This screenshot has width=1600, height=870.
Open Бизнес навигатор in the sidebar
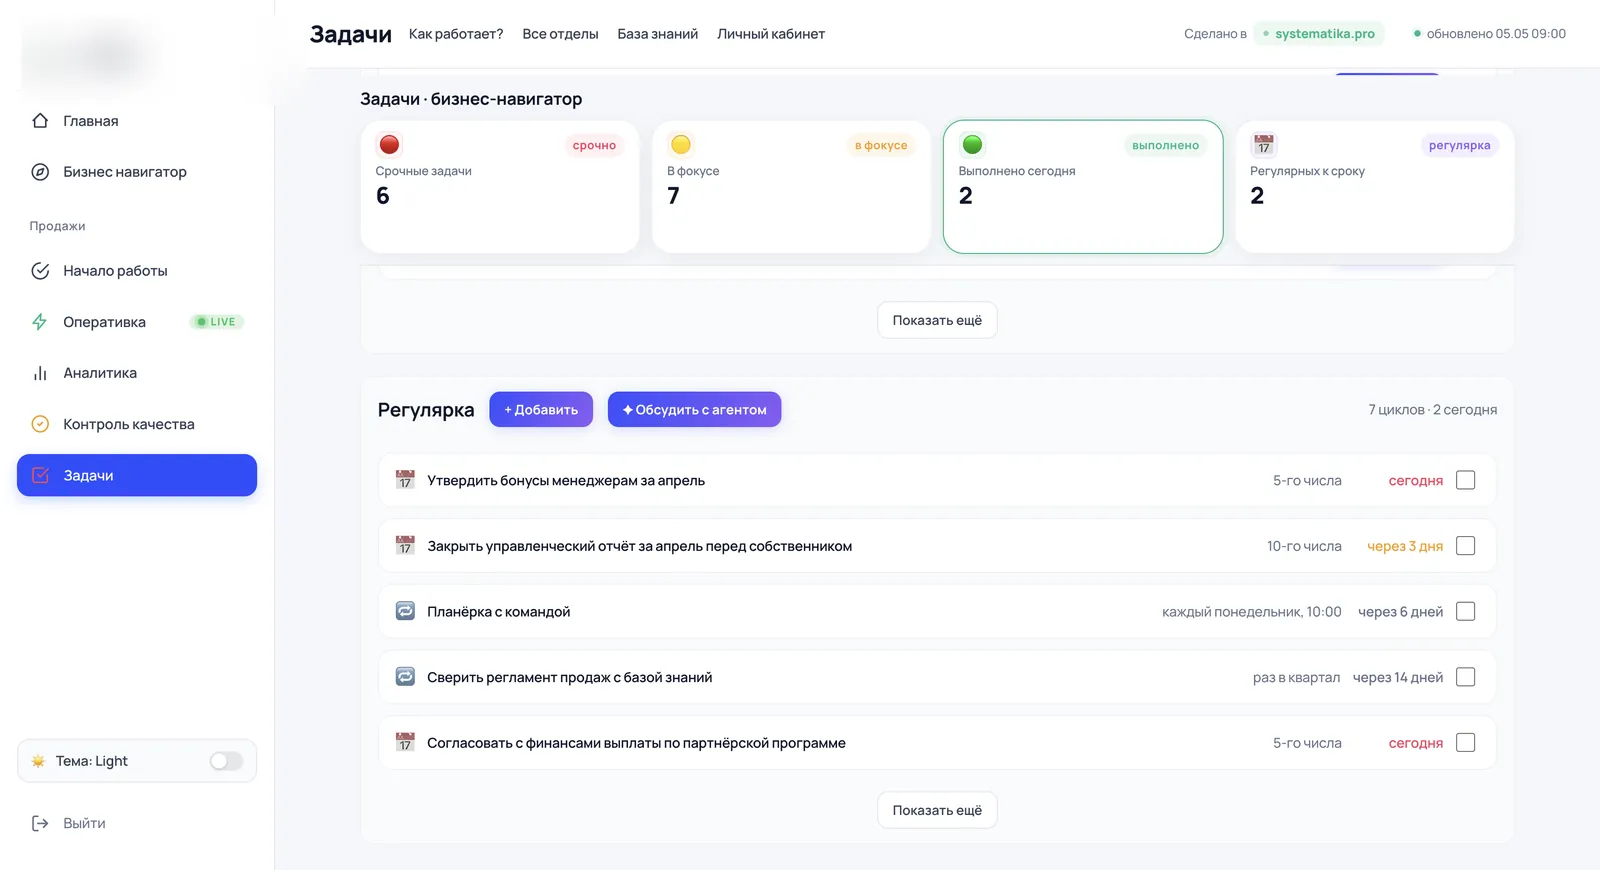point(137,172)
